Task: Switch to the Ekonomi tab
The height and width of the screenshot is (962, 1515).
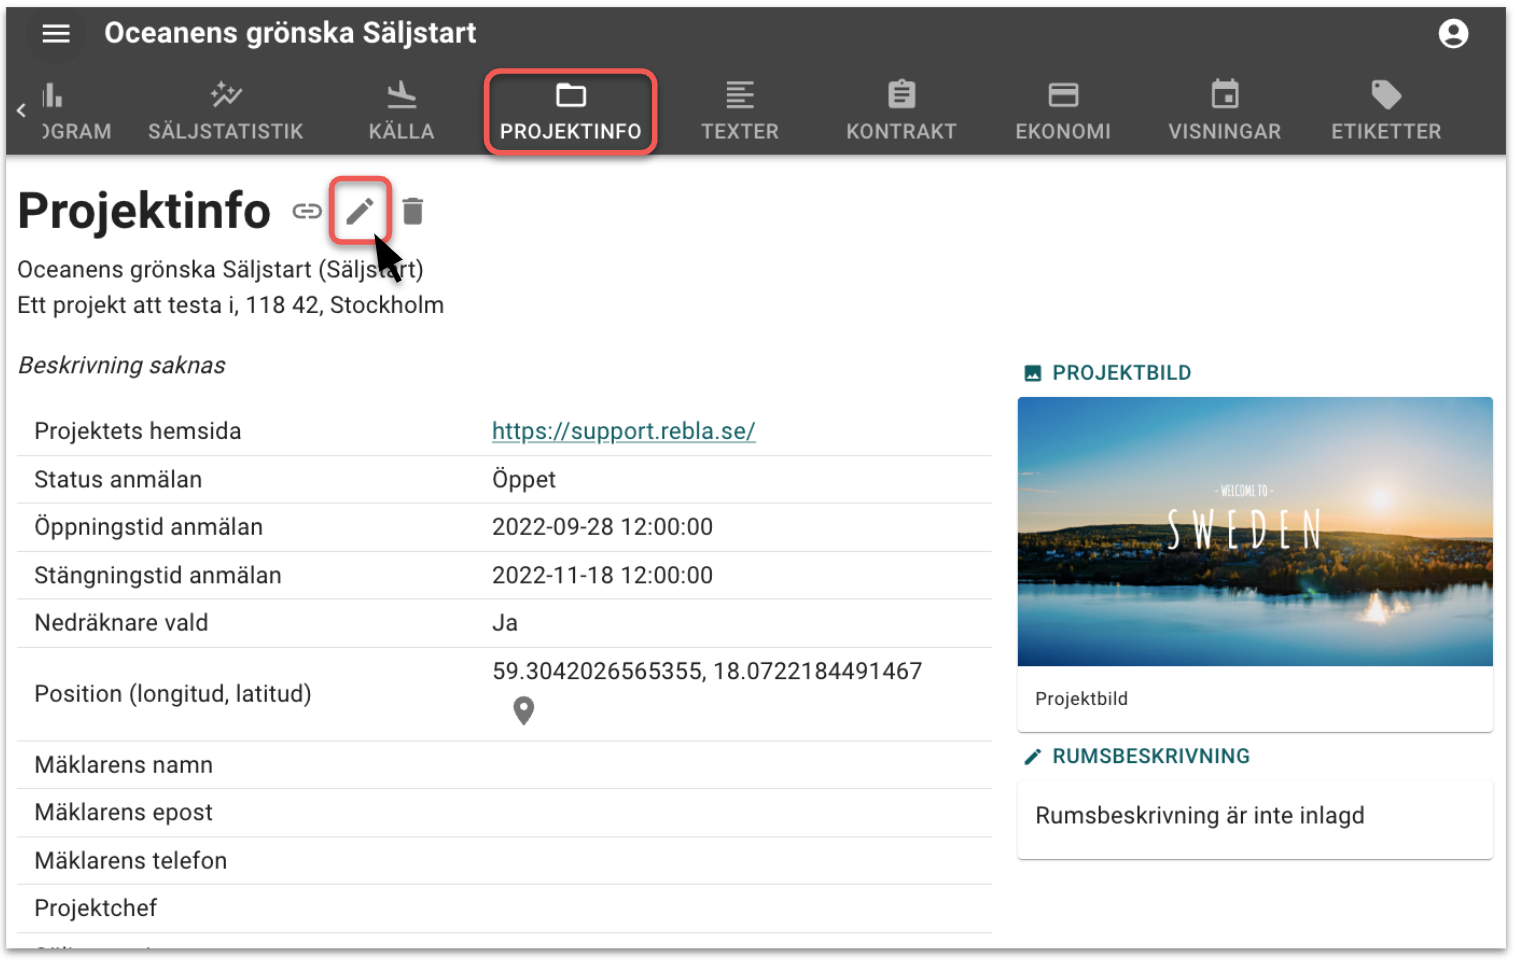Action: point(1062,111)
